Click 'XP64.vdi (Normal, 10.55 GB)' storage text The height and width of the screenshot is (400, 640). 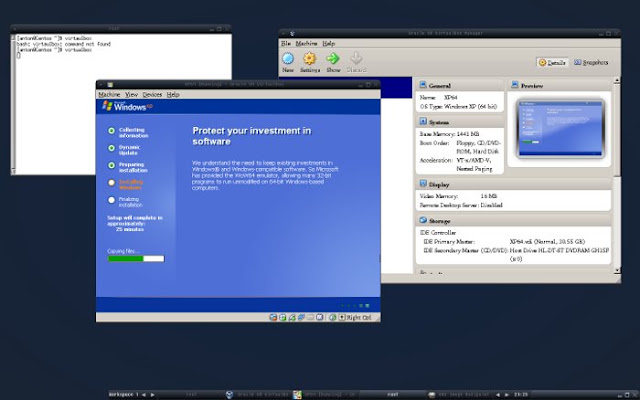547,242
